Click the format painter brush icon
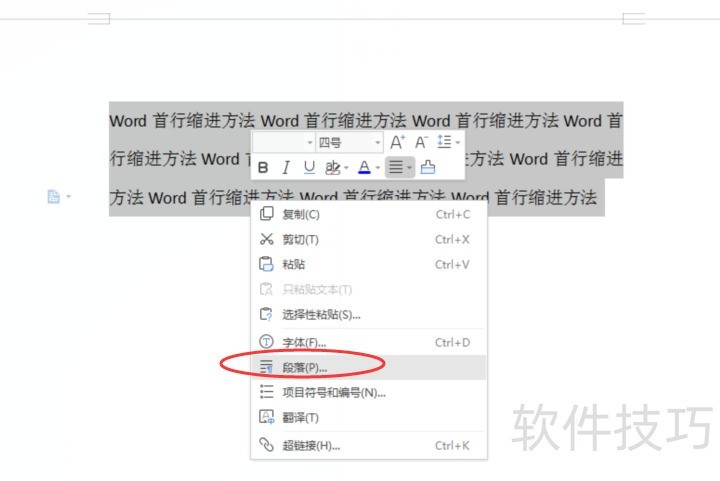 tap(428, 168)
